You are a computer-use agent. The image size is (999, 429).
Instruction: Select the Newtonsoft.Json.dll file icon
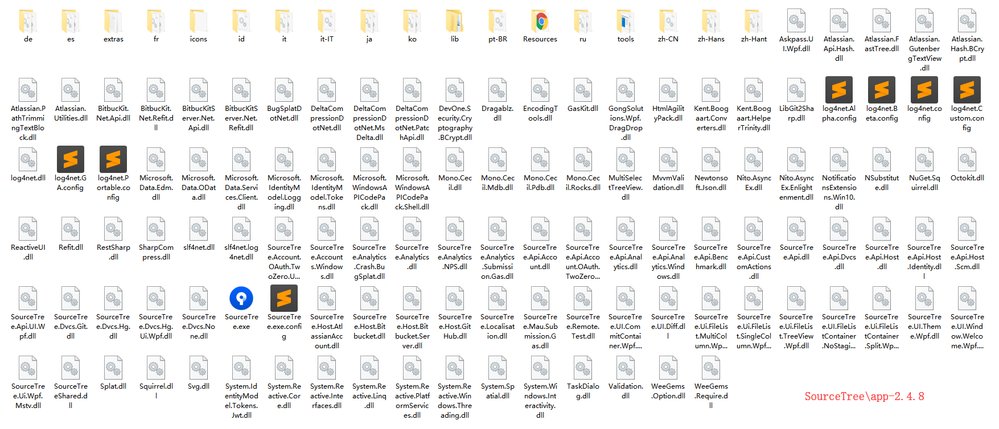click(711, 159)
